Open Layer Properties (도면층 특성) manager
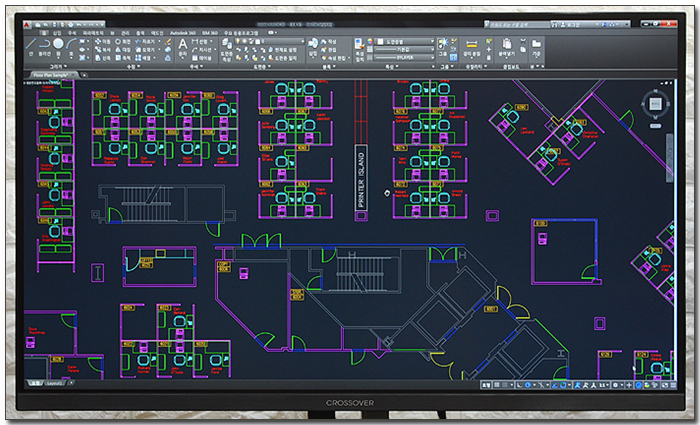The image size is (700, 425). pos(225,49)
